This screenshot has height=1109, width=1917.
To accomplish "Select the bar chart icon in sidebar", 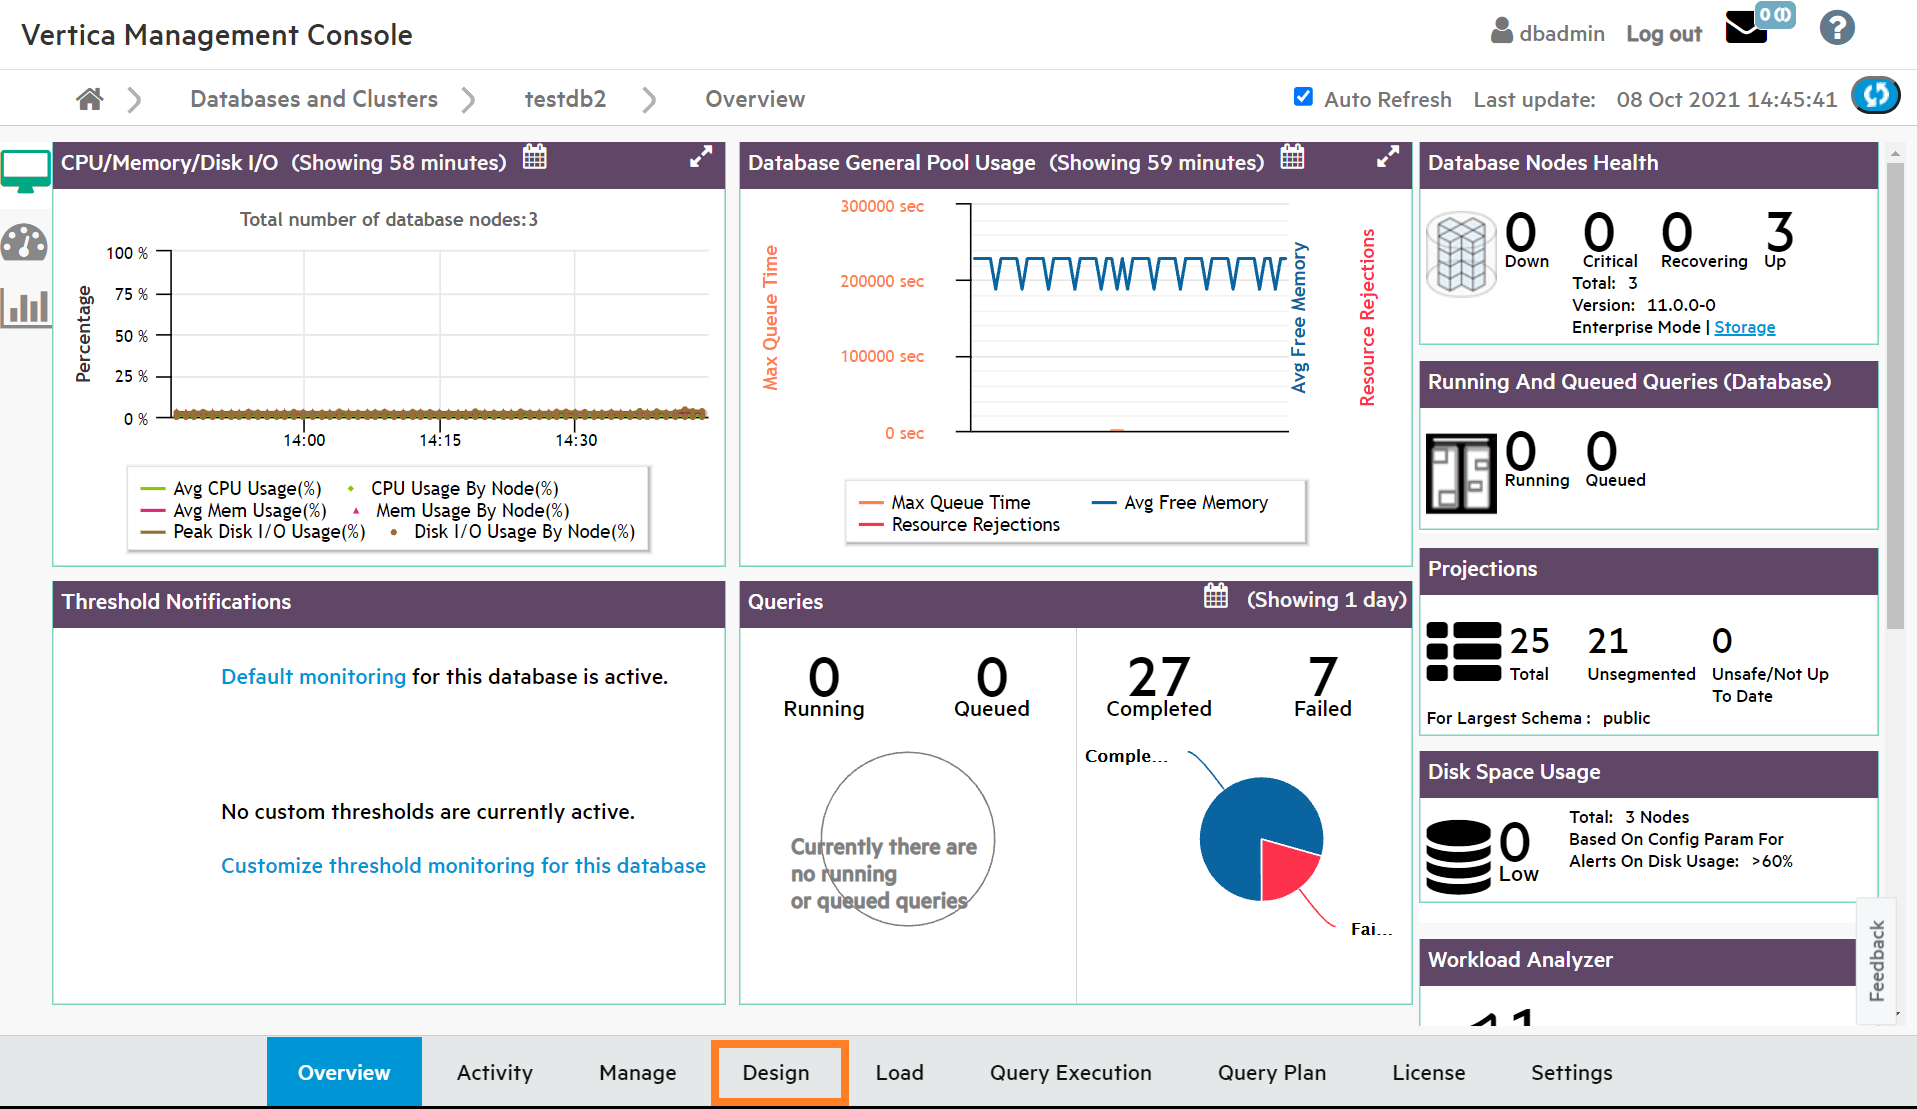I will tap(25, 307).
